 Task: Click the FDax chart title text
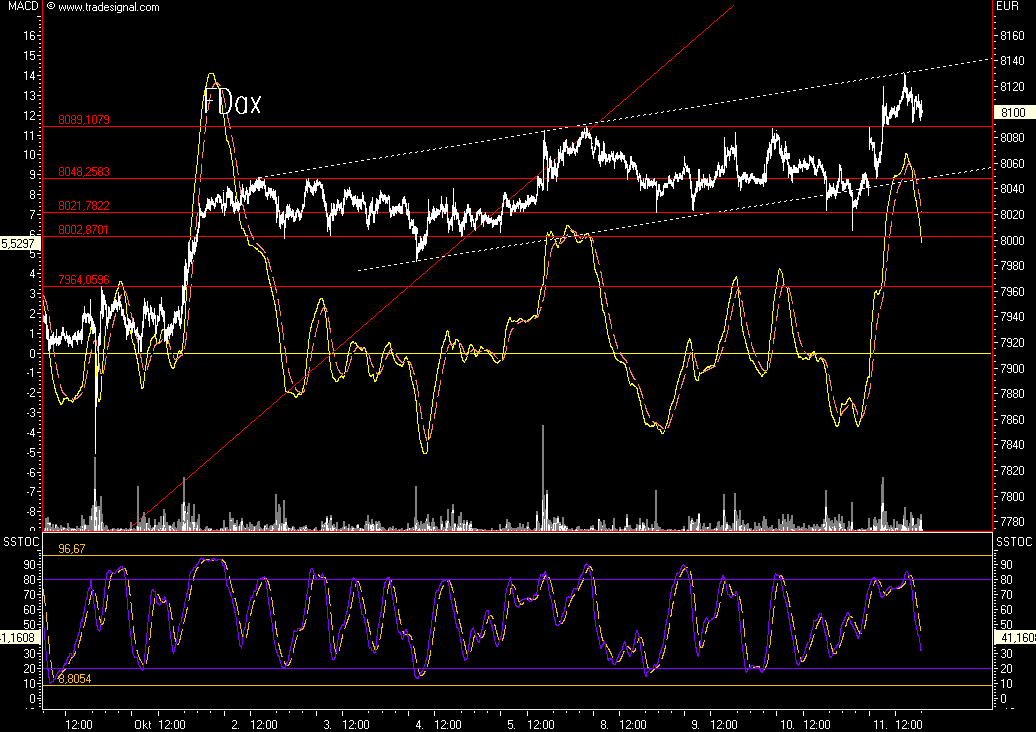point(232,102)
